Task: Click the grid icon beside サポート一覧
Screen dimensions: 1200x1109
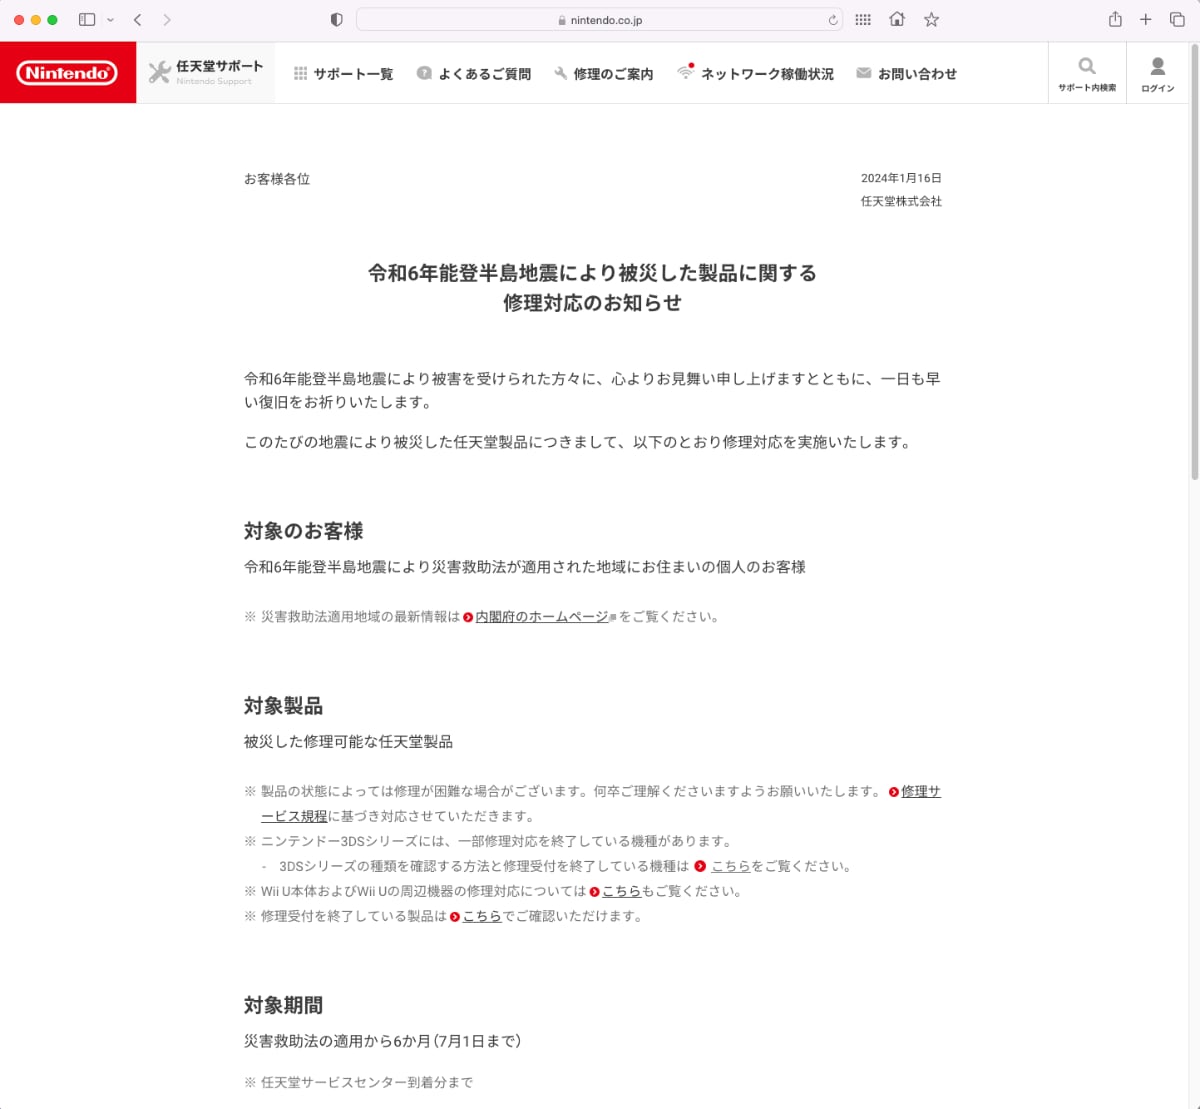Action: click(300, 73)
